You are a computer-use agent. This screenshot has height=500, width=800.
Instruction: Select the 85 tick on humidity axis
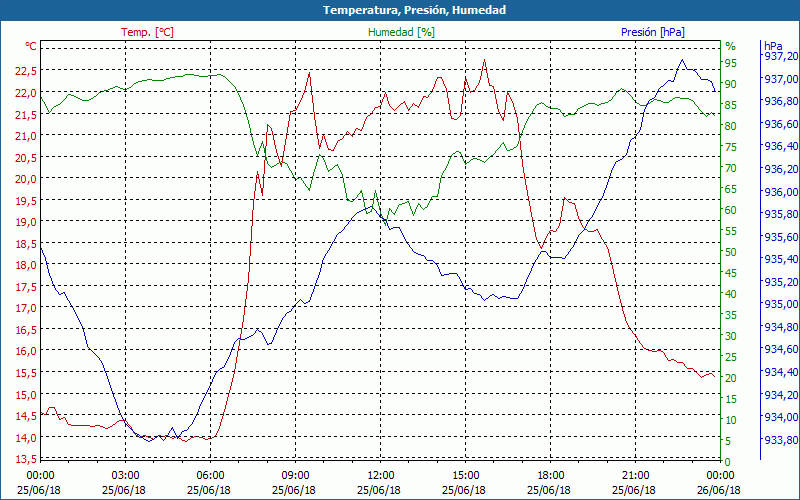[731, 105]
